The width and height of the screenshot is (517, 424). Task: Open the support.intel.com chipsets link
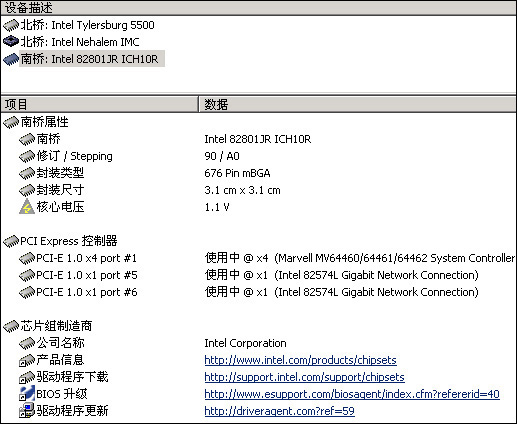coord(304,377)
